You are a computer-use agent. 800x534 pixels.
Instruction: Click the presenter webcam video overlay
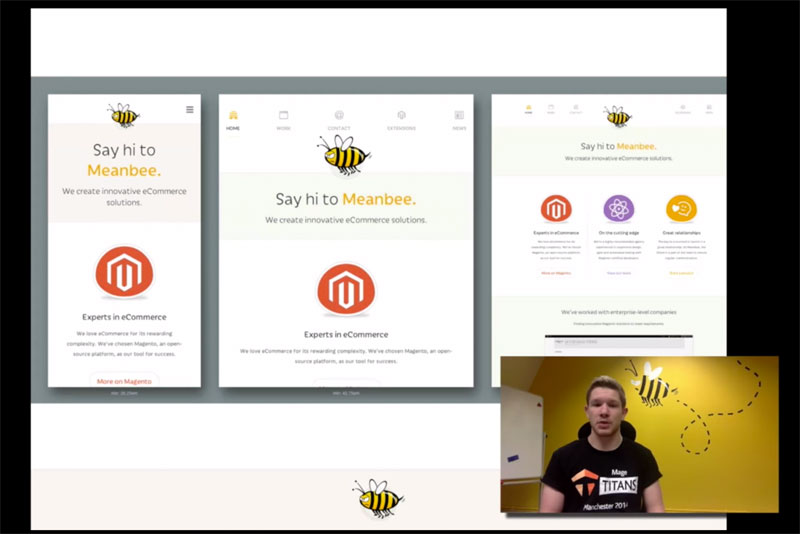639,435
